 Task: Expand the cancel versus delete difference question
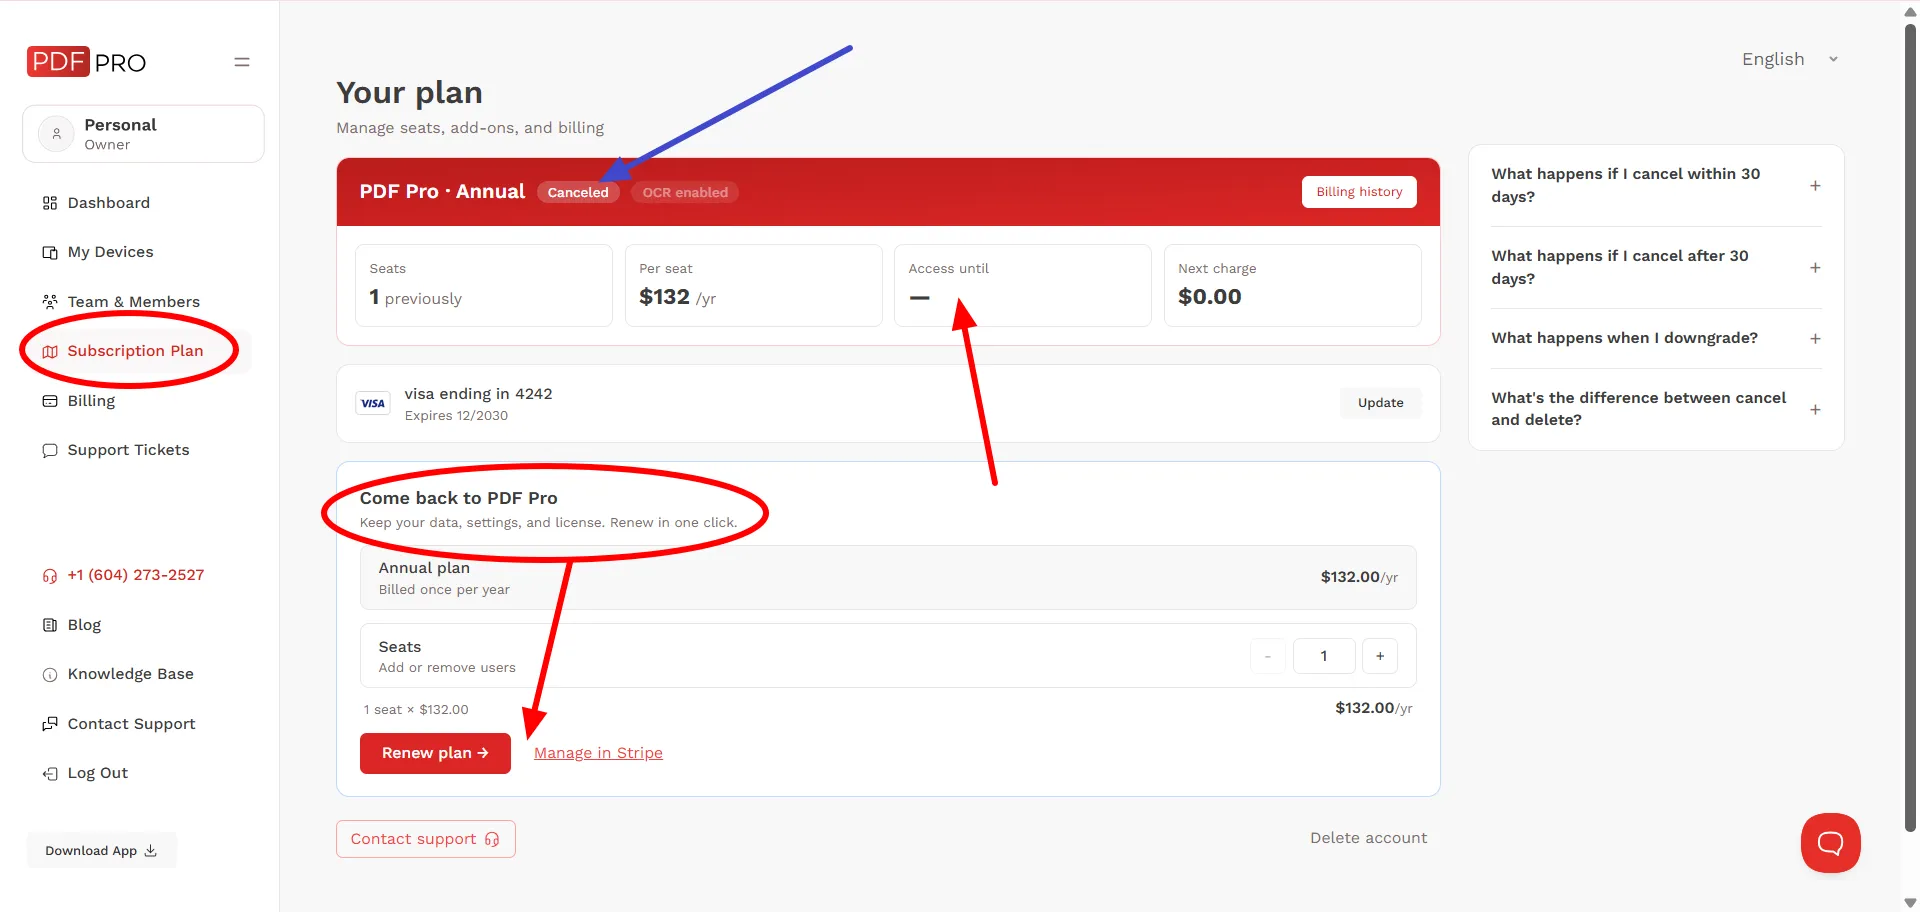click(1656, 409)
